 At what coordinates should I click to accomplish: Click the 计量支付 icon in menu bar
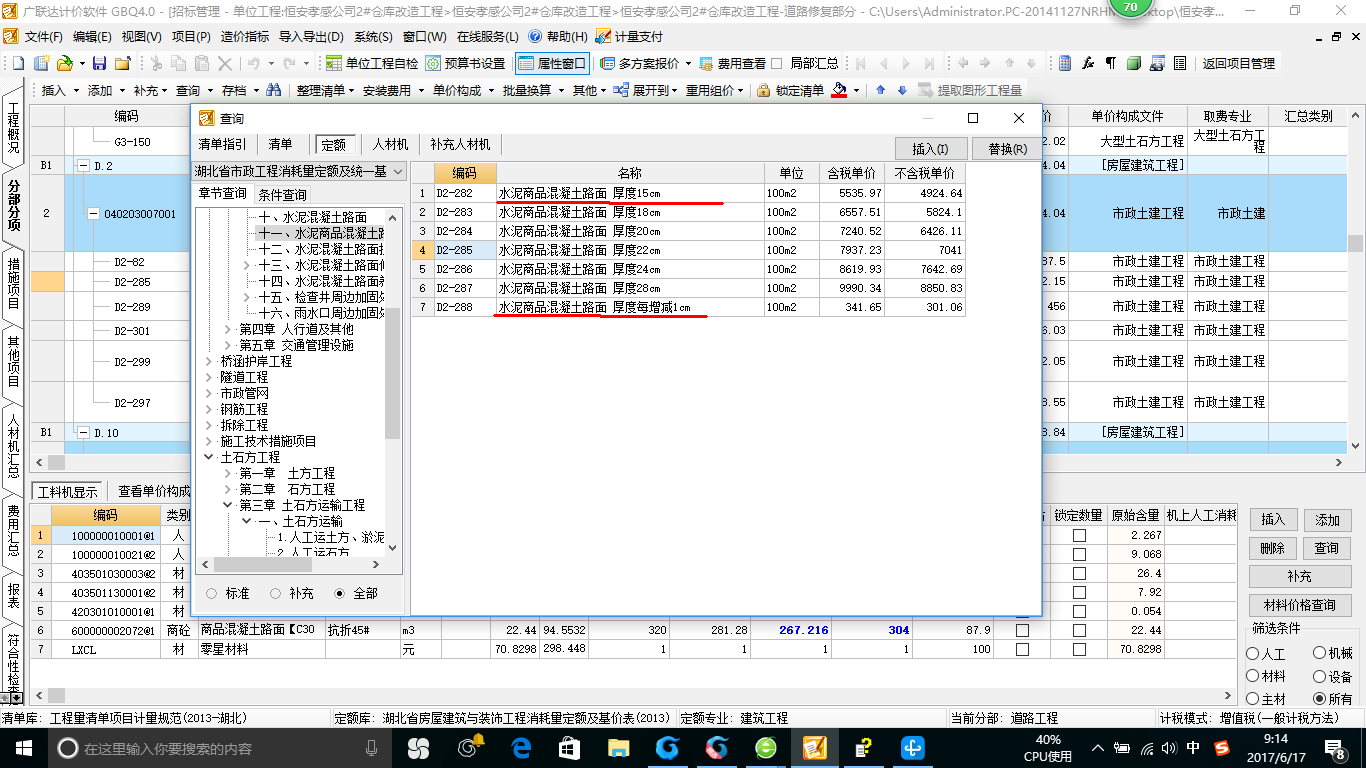(603, 36)
